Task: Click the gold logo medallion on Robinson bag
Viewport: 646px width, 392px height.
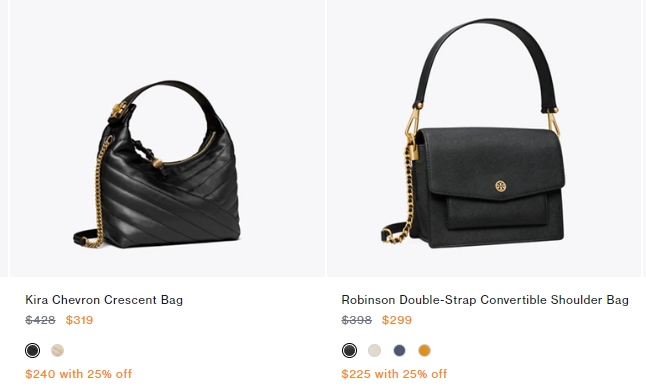Action: coord(501,186)
